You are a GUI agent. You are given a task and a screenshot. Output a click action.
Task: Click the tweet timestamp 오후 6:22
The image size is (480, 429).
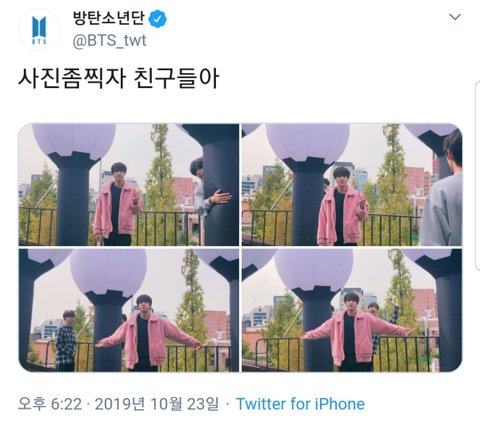click(x=50, y=404)
